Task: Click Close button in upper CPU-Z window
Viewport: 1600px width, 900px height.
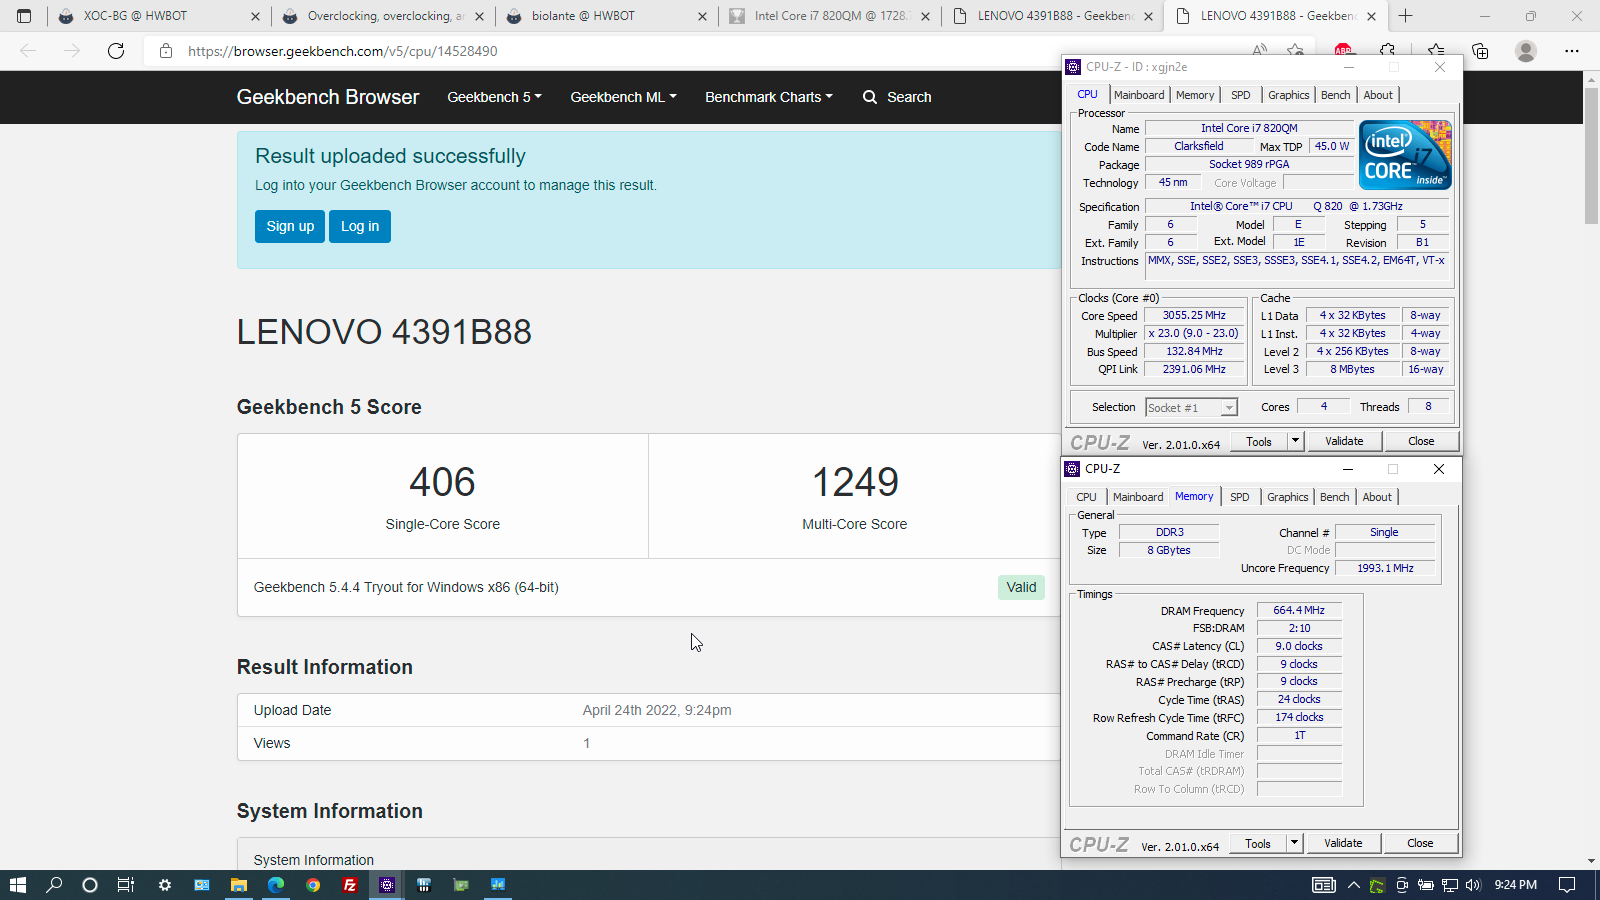Action: point(1421,441)
